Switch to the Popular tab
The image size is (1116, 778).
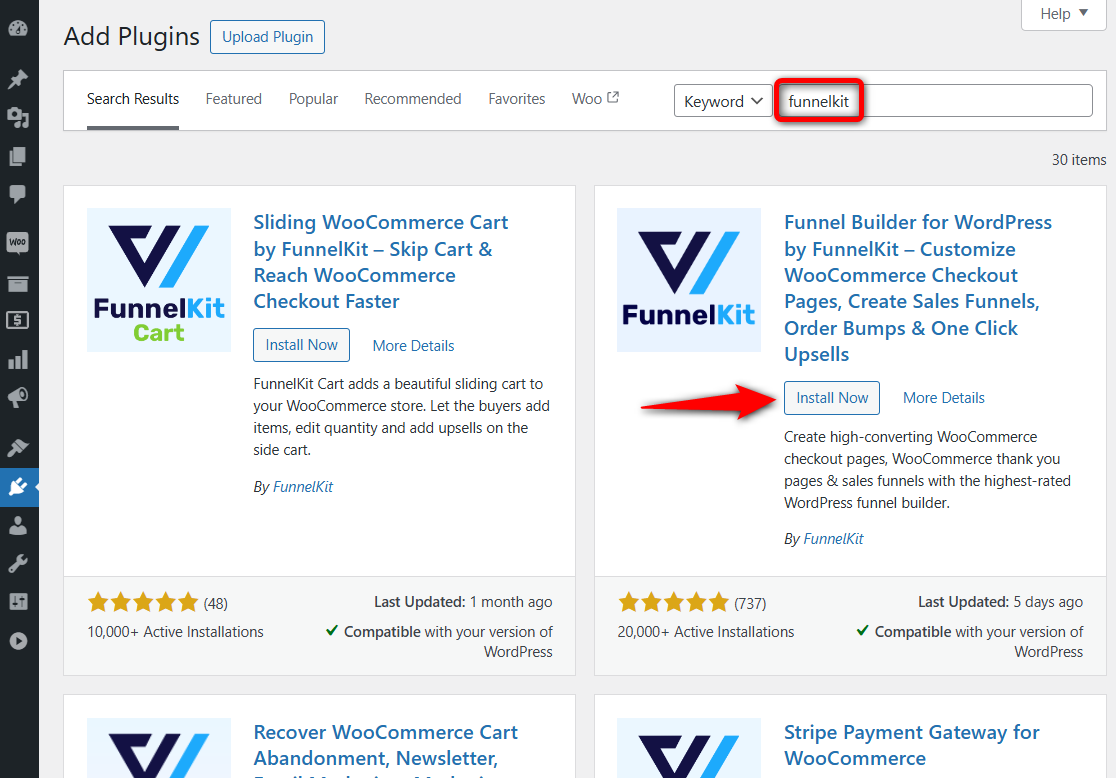coord(313,99)
